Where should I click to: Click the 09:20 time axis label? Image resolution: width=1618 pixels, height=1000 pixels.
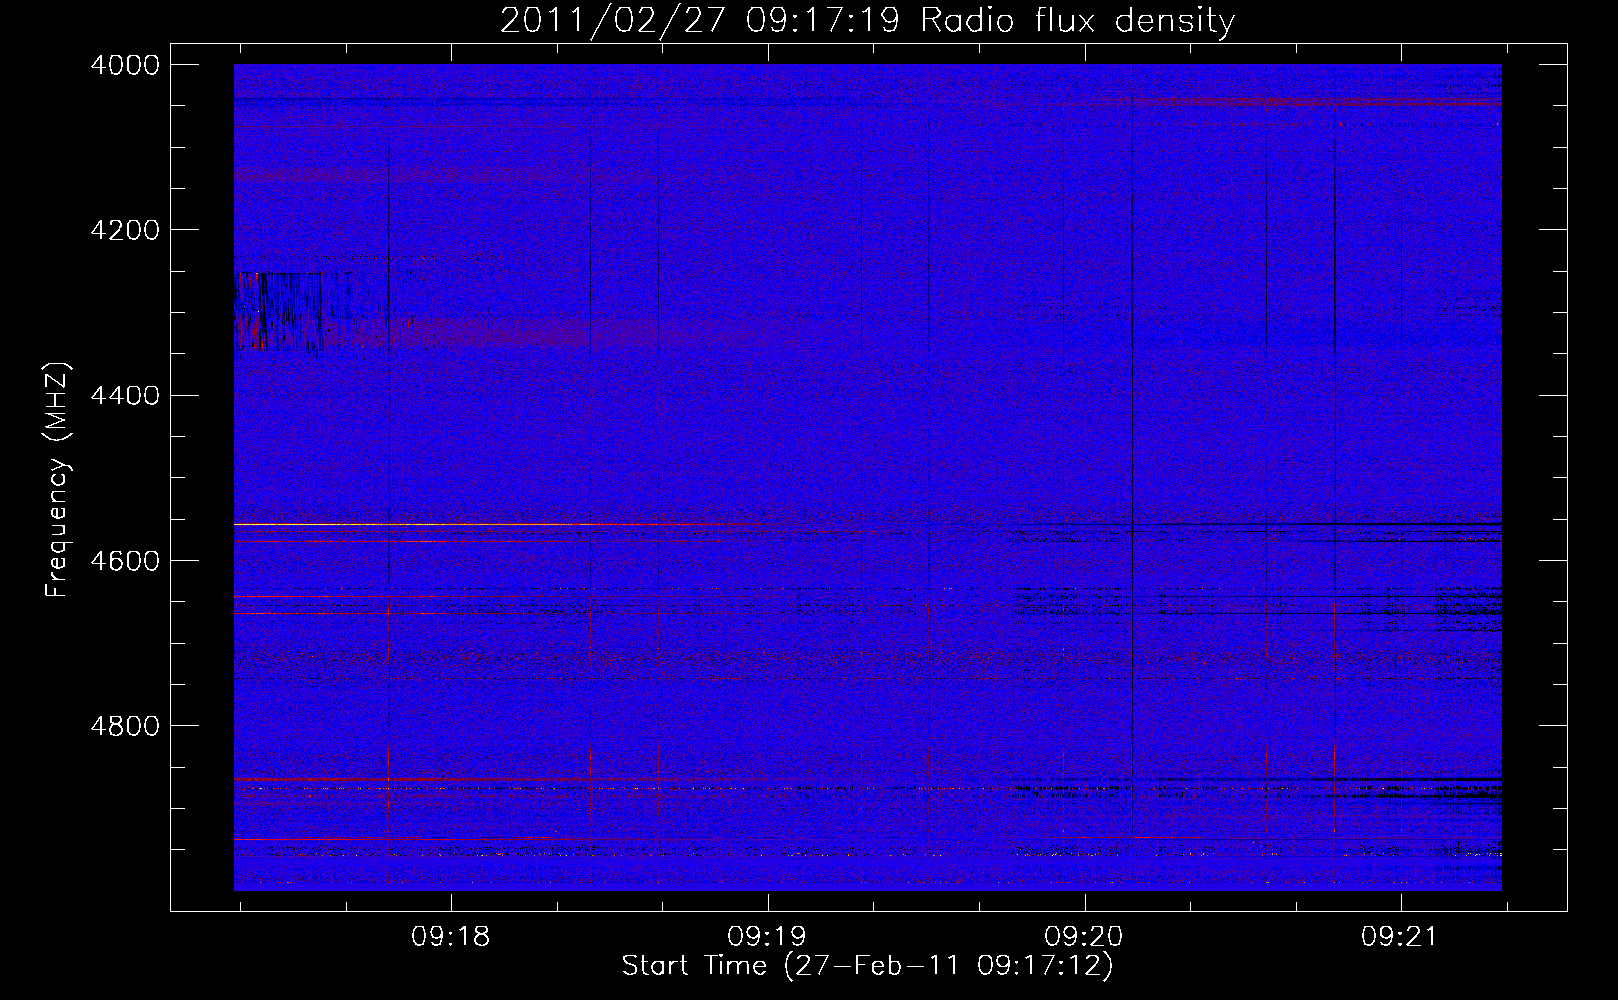pyautogui.click(x=1084, y=937)
